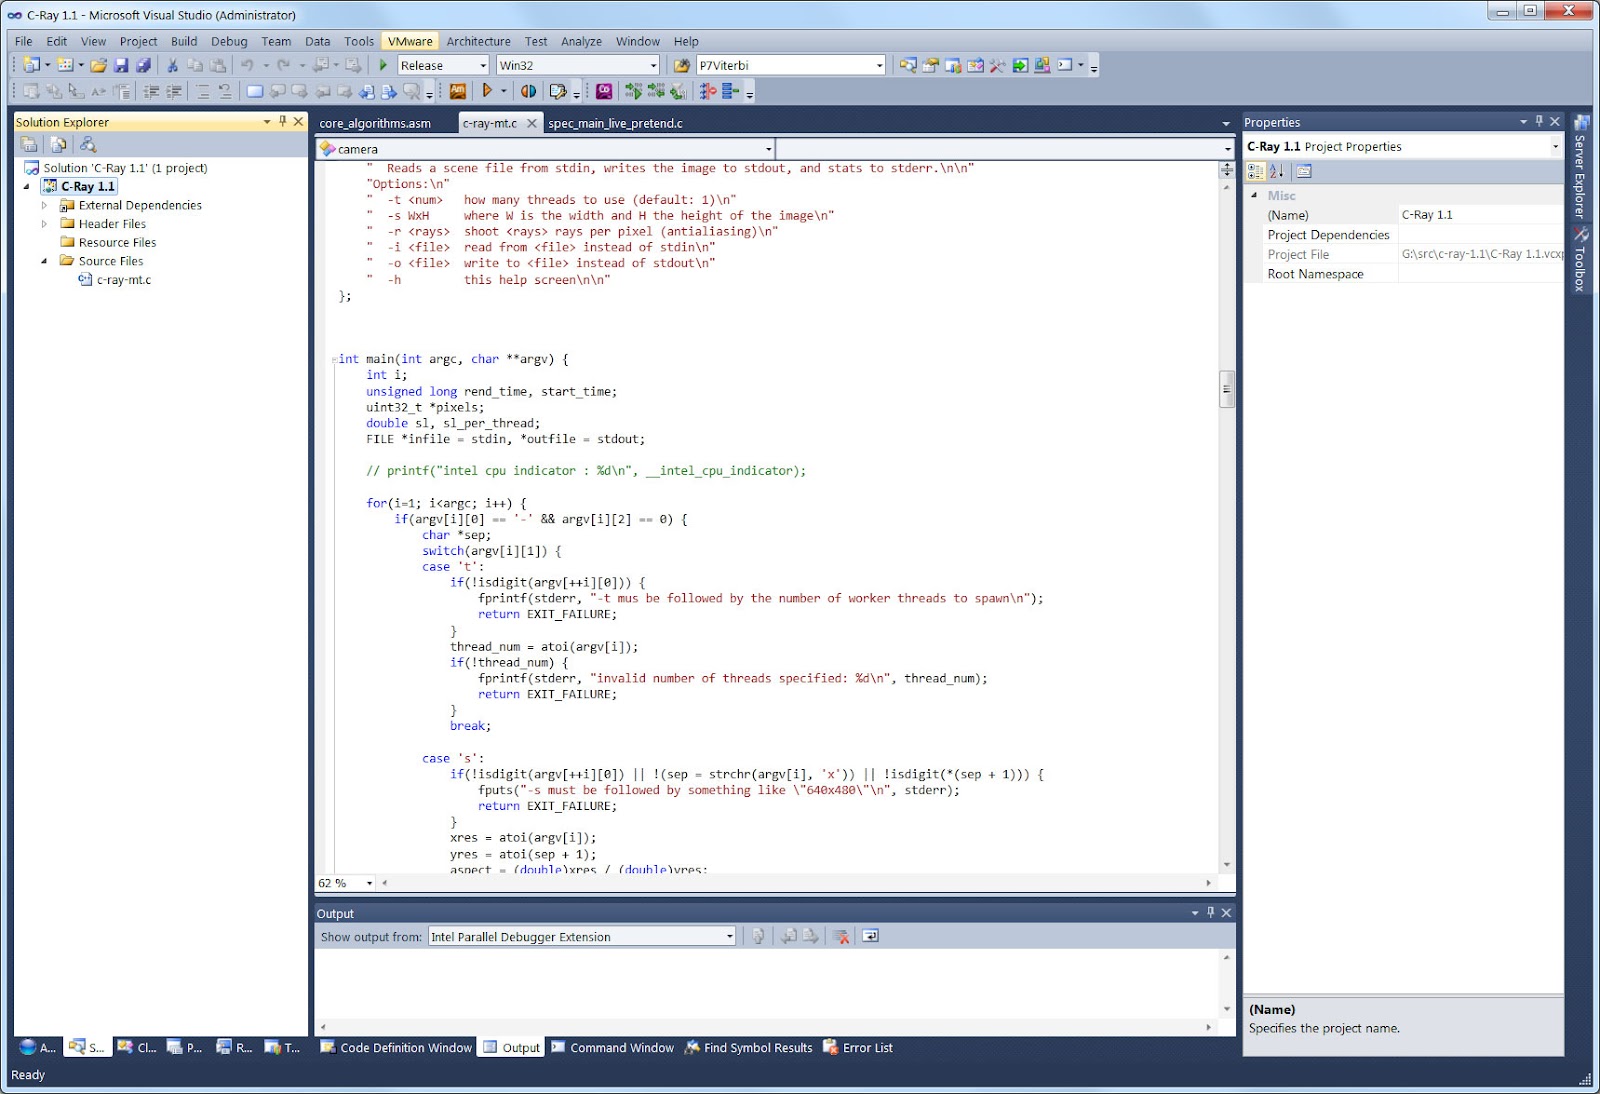Screen dimensions: 1600x1094
Task: Collapse the Source Files folder
Action: 44,261
